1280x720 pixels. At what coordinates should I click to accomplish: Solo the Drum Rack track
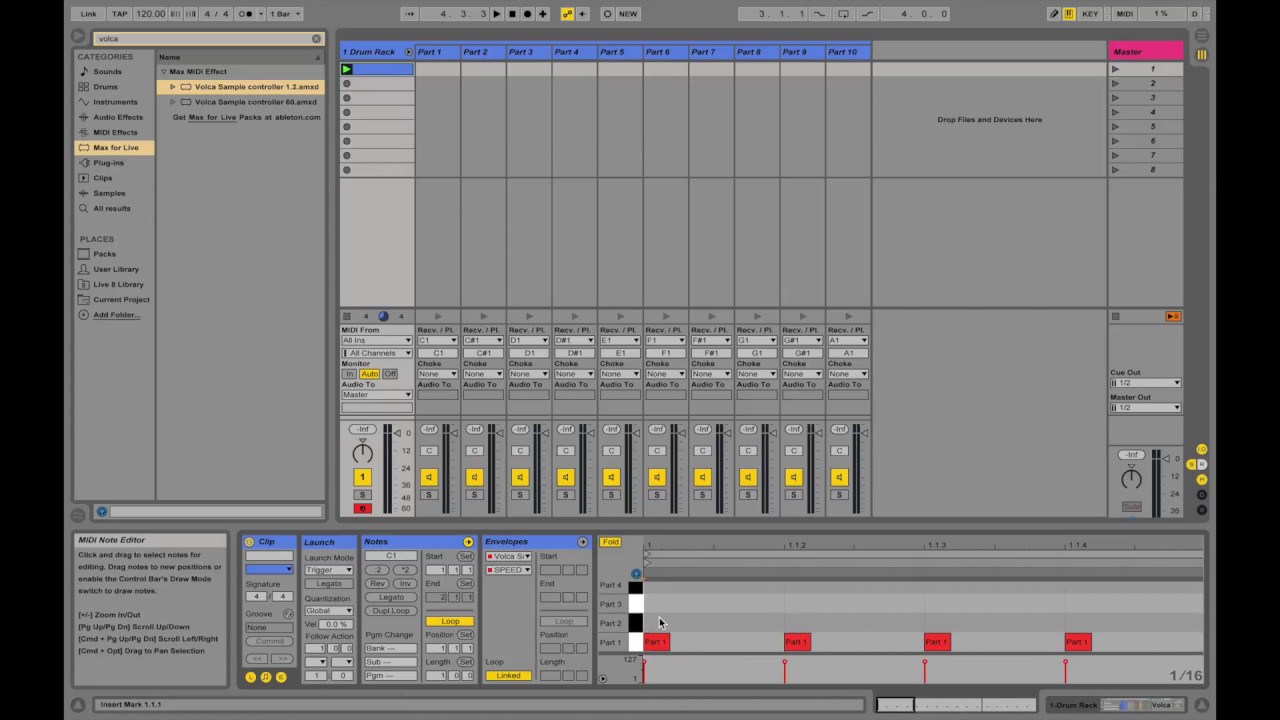[362, 495]
